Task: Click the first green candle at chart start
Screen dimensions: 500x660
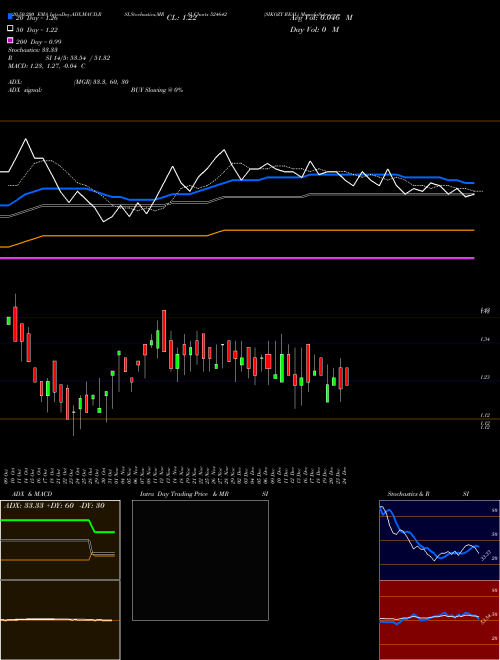Action: click(8, 321)
